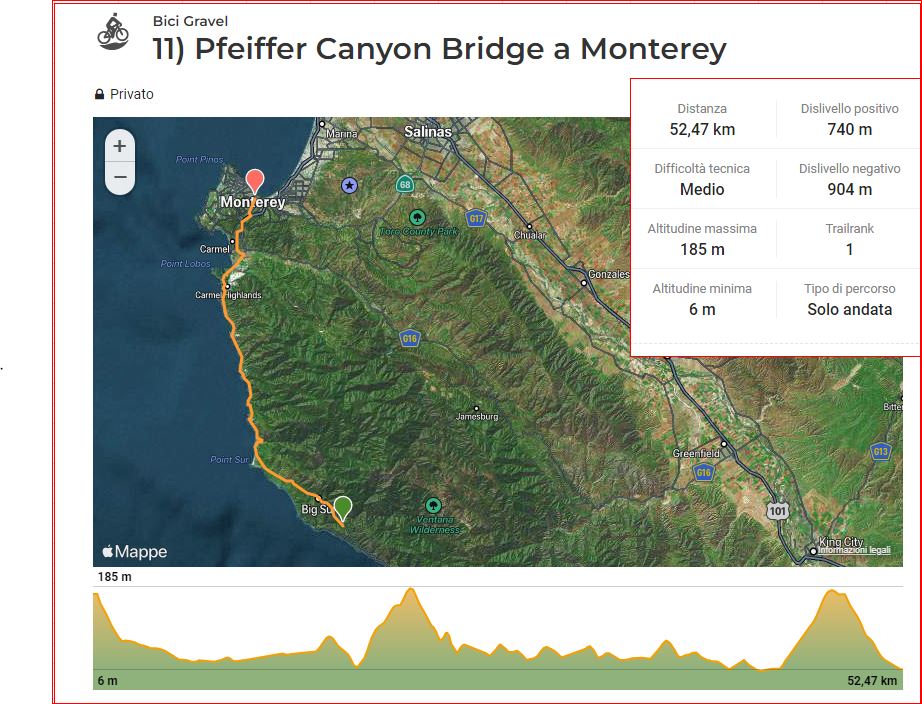Click the Apple Mappe logo
This screenshot has width=922, height=704.
pos(135,551)
